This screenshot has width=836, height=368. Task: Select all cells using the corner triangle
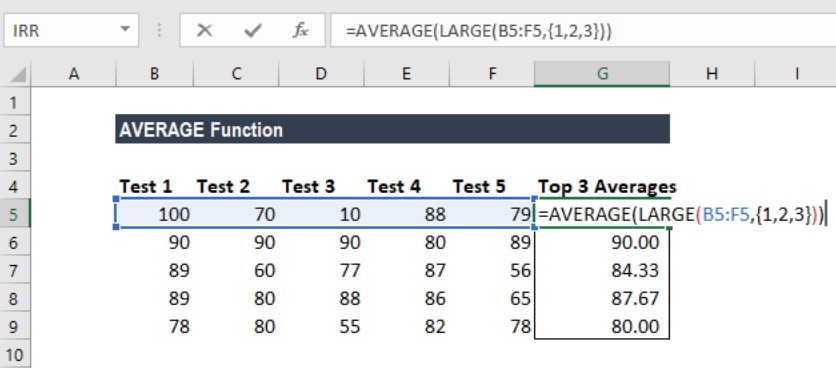(x=19, y=74)
